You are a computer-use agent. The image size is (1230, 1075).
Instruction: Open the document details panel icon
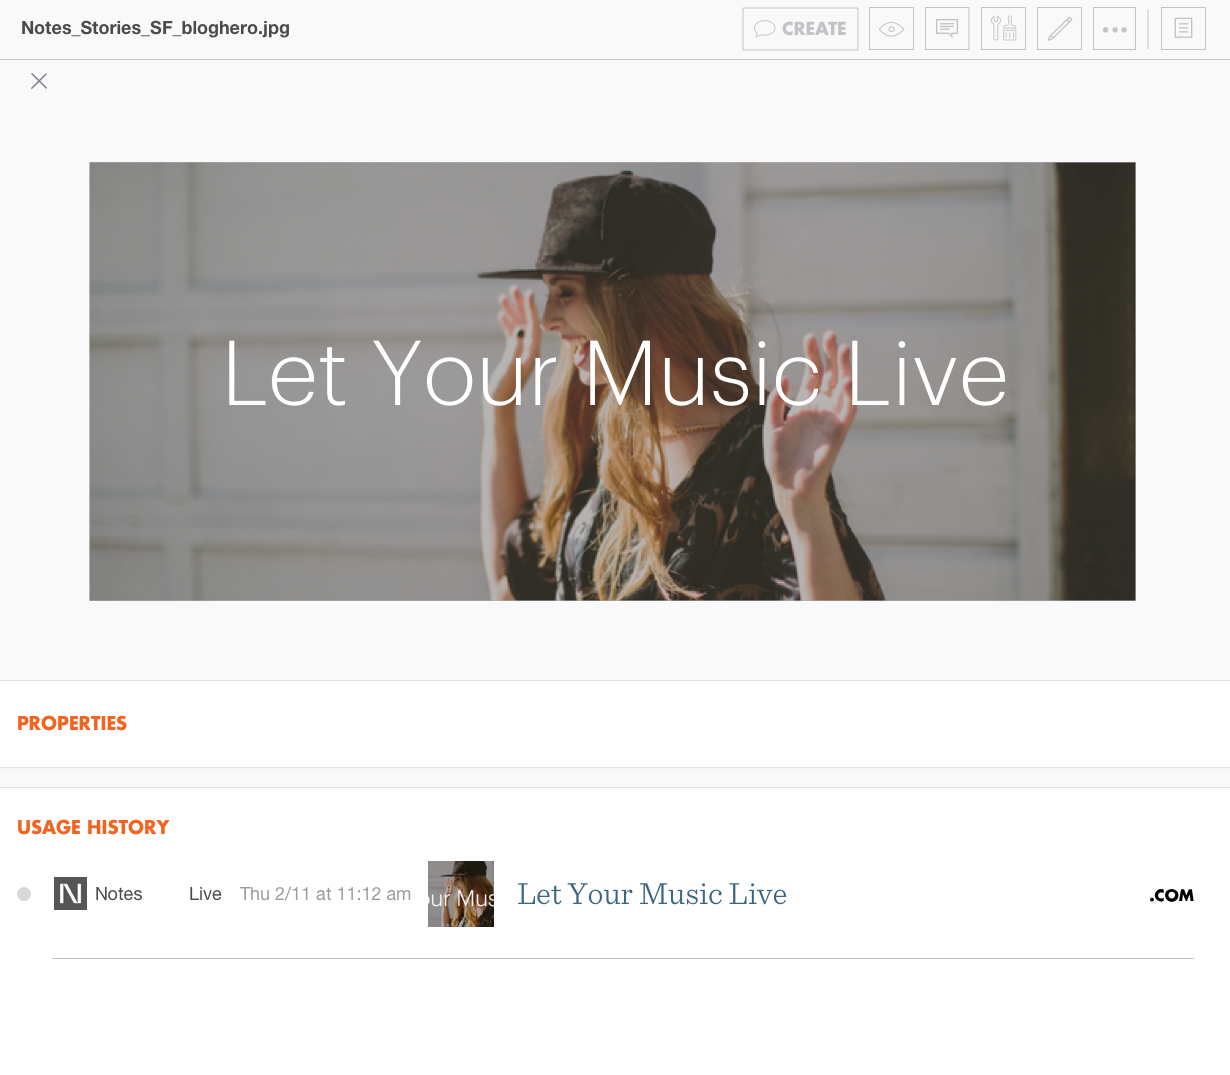click(1183, 29)
